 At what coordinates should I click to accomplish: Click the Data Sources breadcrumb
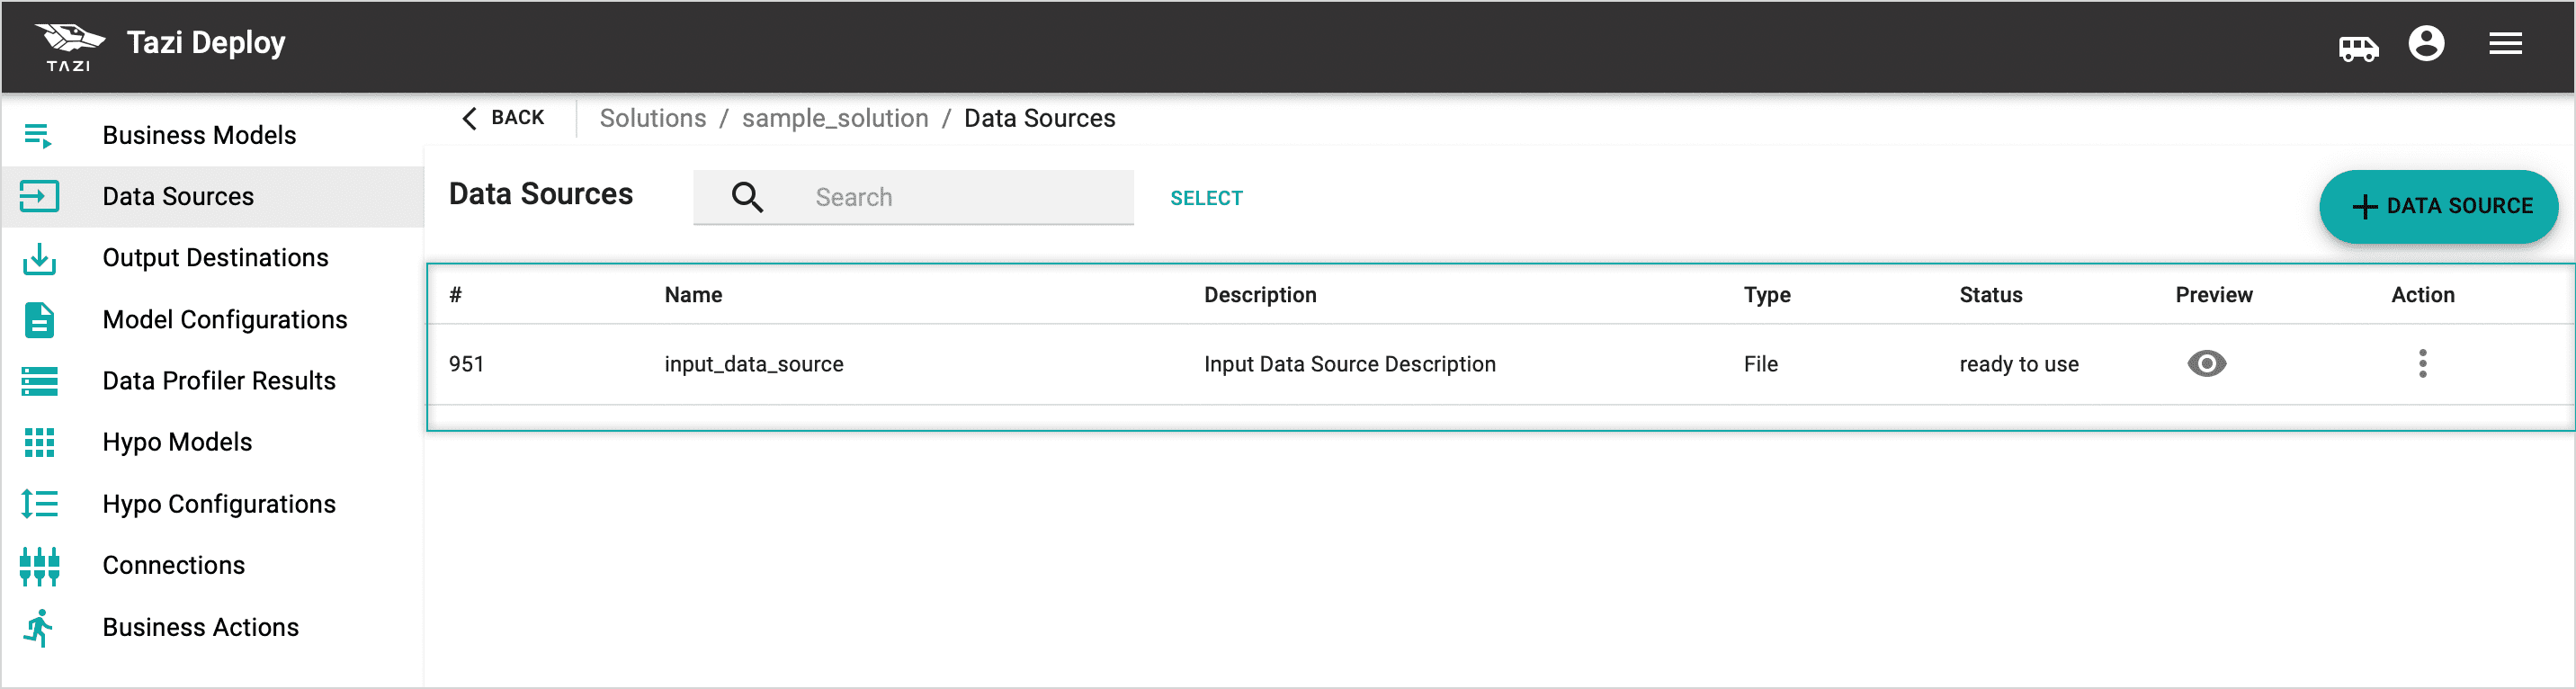pos(1039,118)
